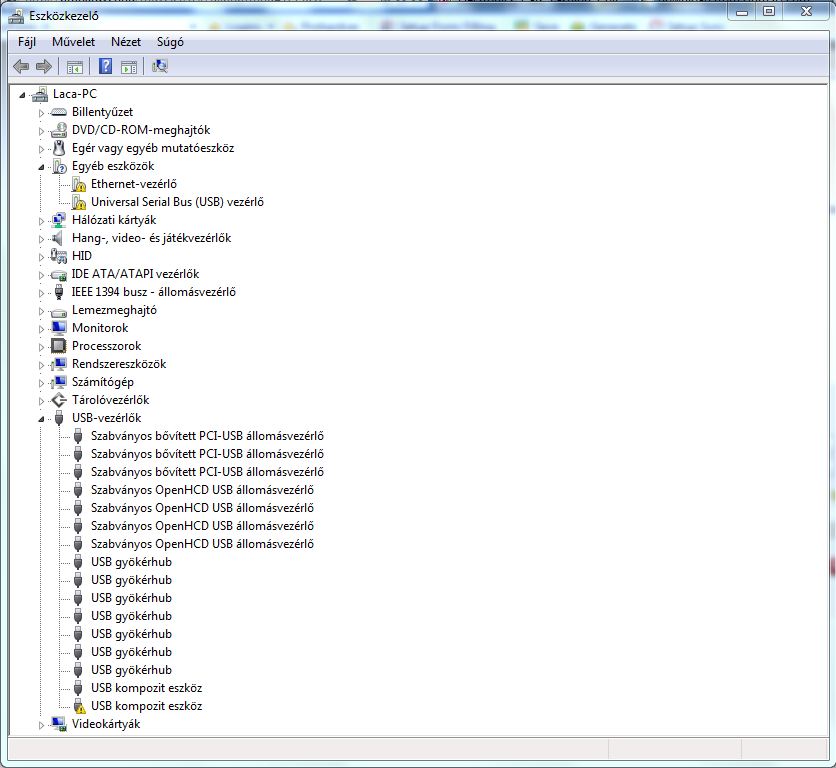Minimize the Eszközkezelő window
This screenshot has width=836, height=768.
tap(742, 11)
